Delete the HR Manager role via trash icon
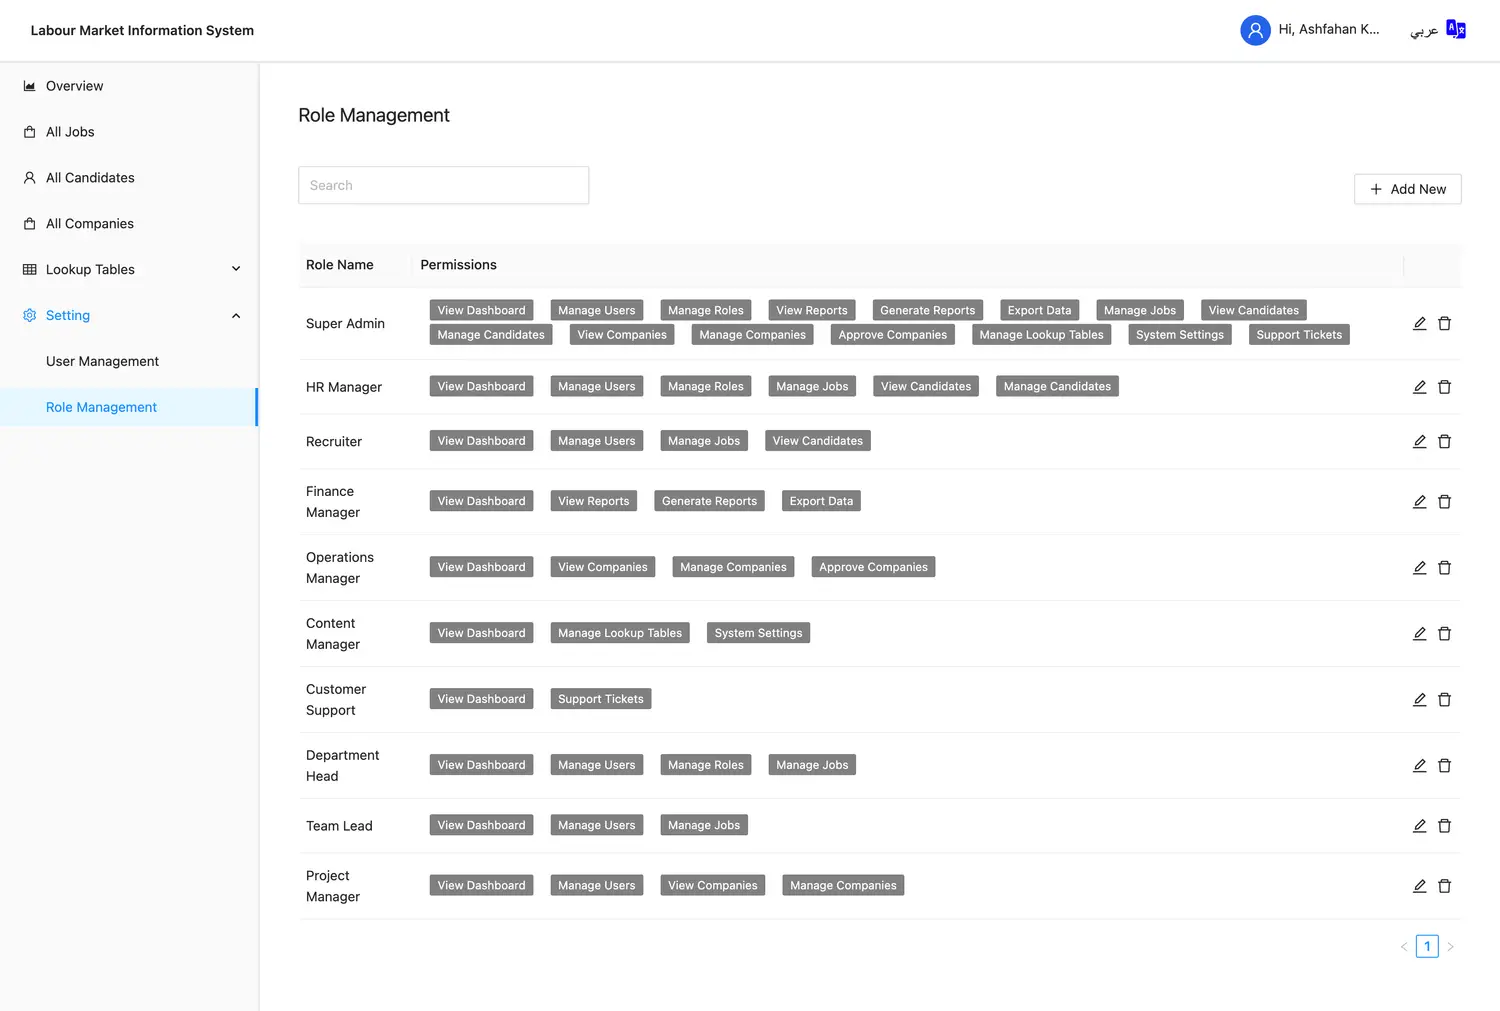 click(1444, 387)
